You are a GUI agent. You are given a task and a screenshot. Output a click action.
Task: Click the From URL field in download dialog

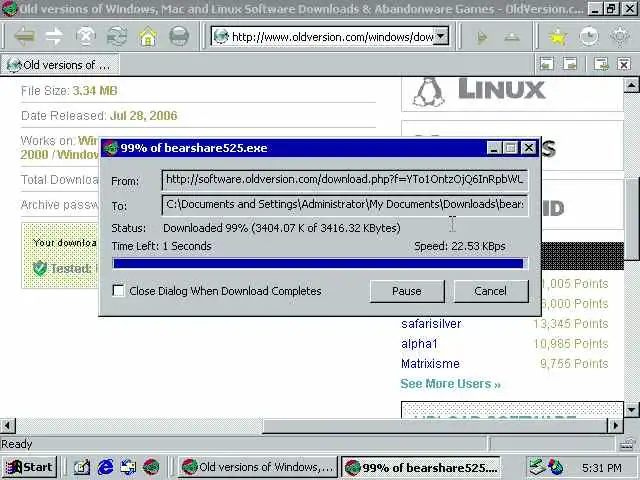344,180
